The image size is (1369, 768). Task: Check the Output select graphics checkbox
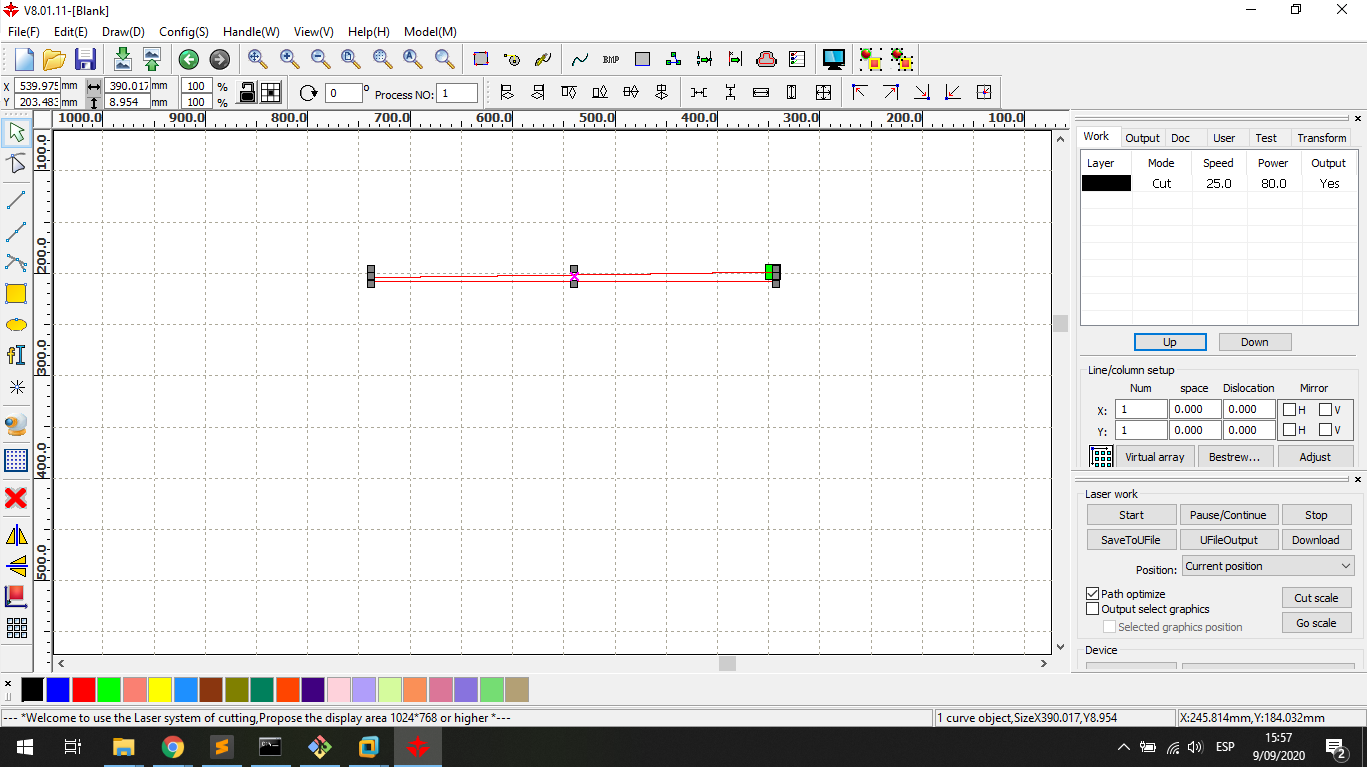1092,609
